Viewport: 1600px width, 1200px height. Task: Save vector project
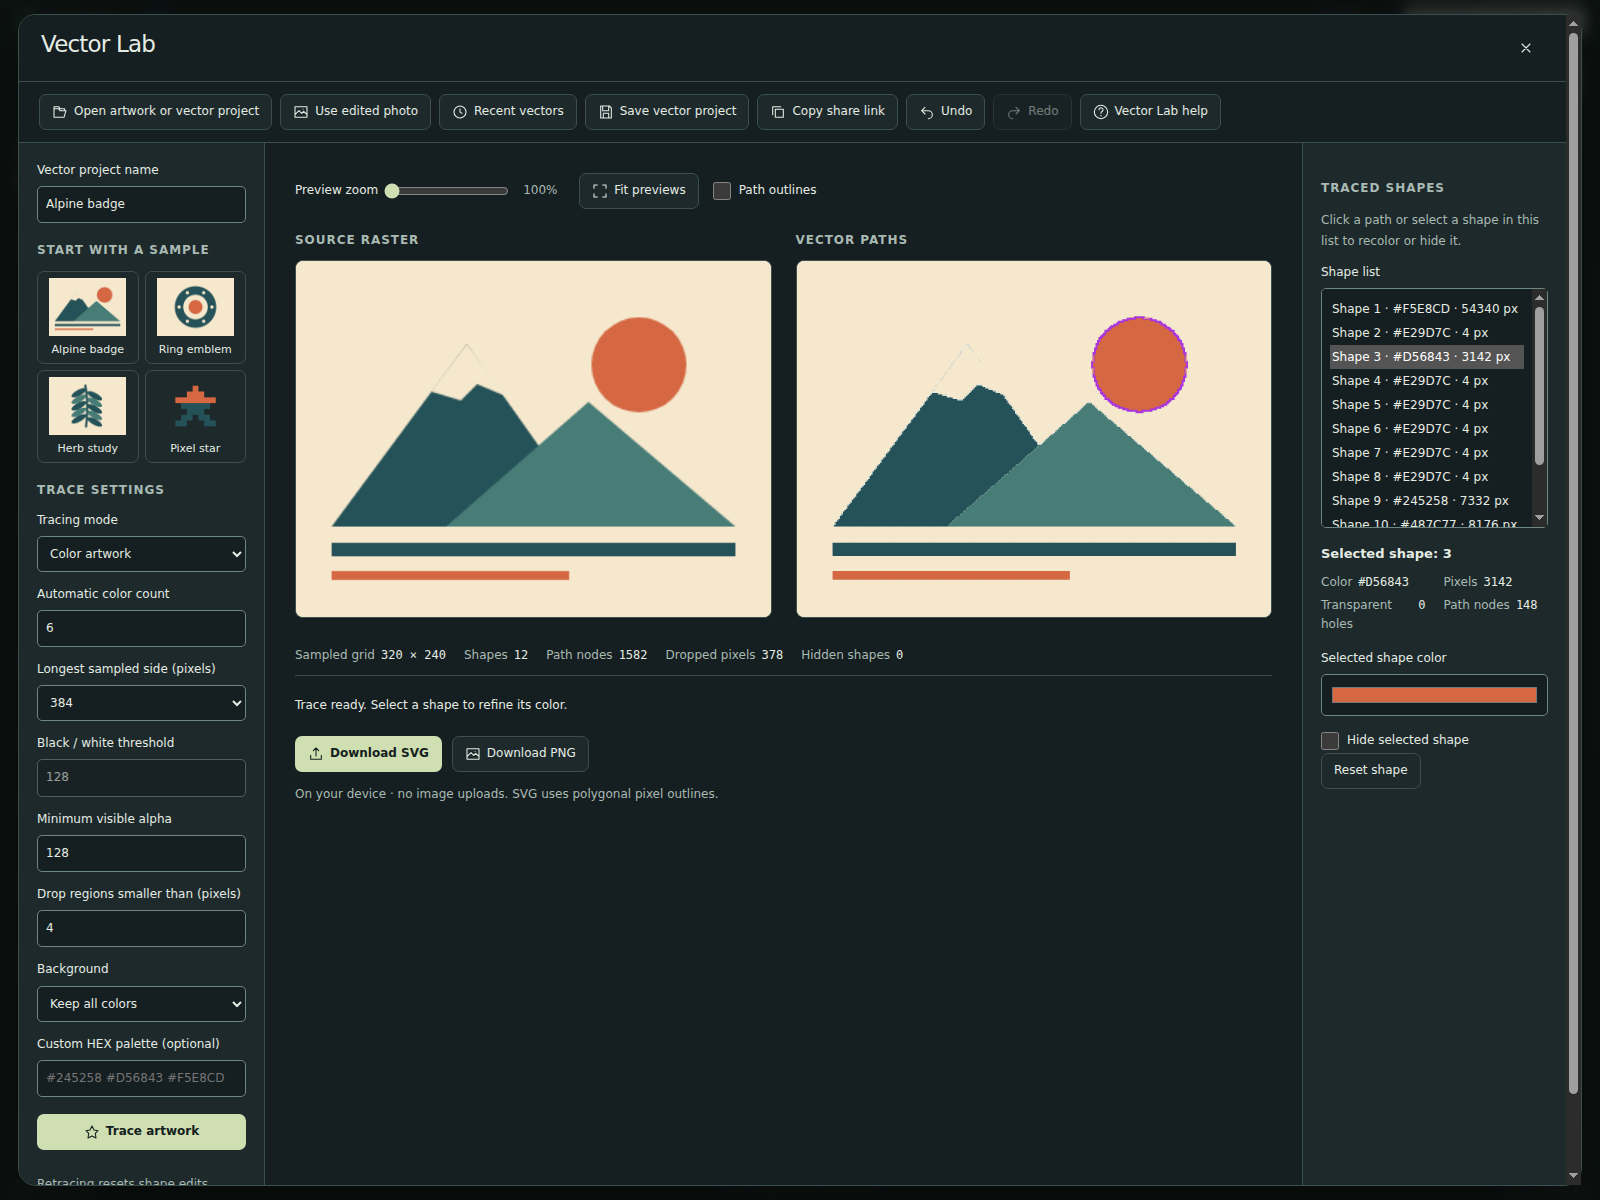(667, 111)
